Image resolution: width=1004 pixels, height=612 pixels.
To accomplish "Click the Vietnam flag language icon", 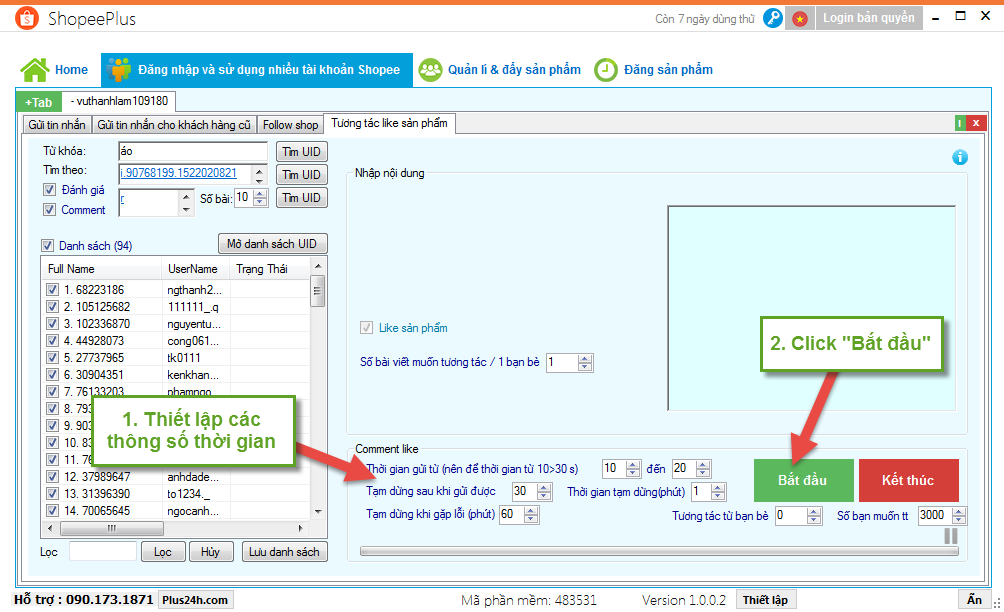I will (800, 18).
